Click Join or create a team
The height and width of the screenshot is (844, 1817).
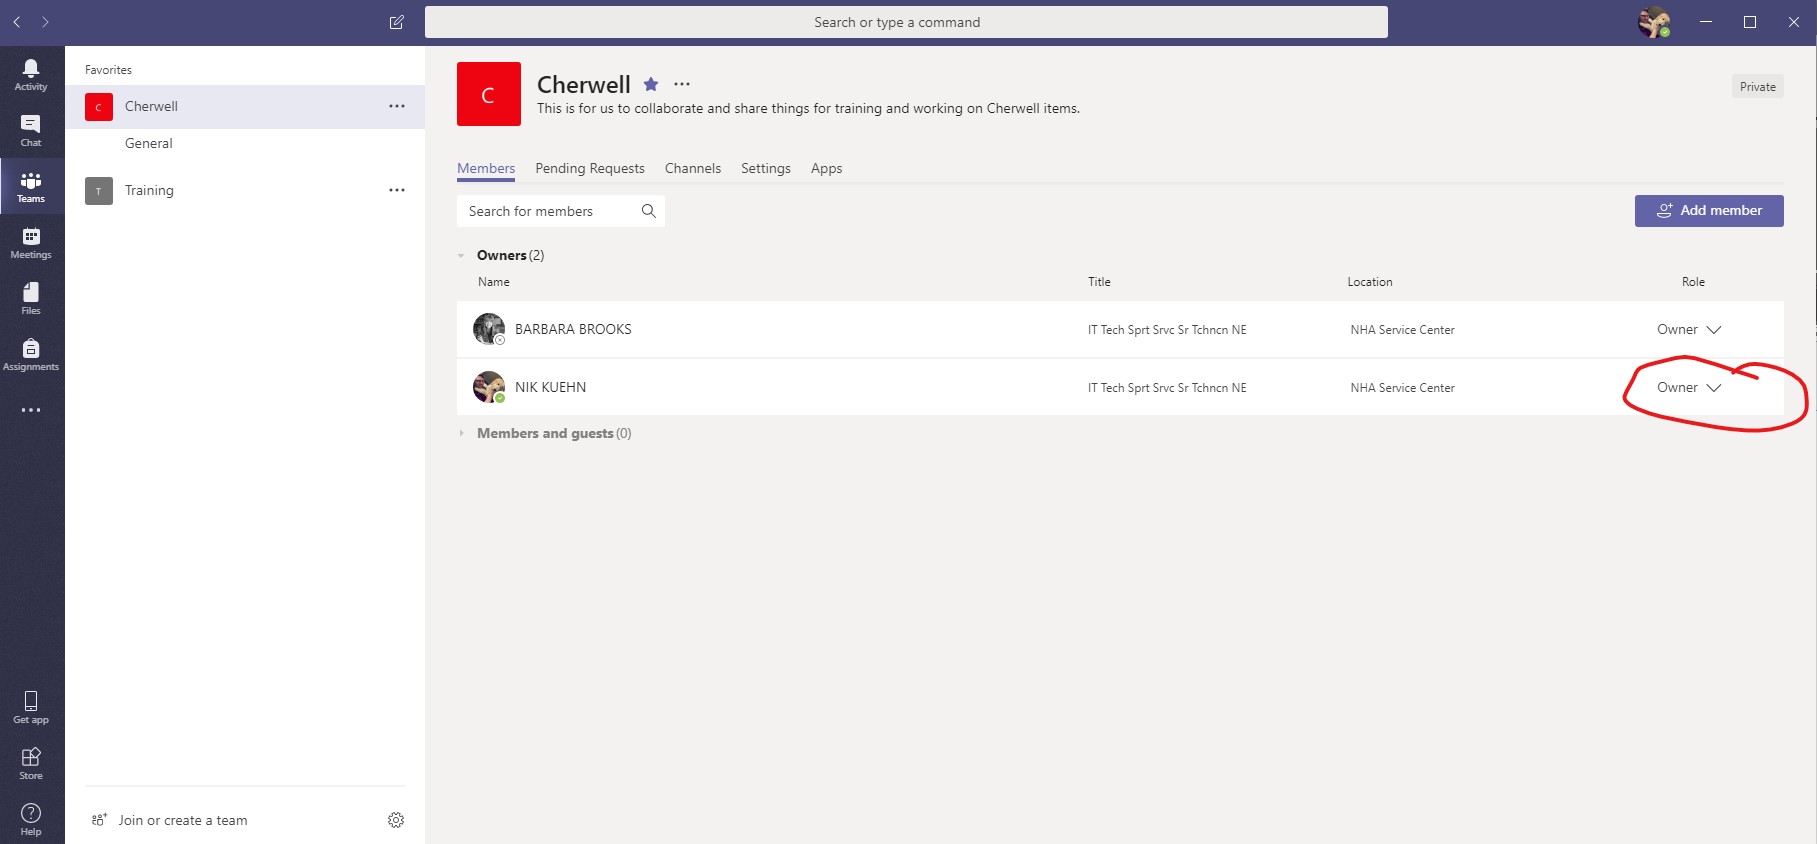pyautogui.click(x=169, y=820)
